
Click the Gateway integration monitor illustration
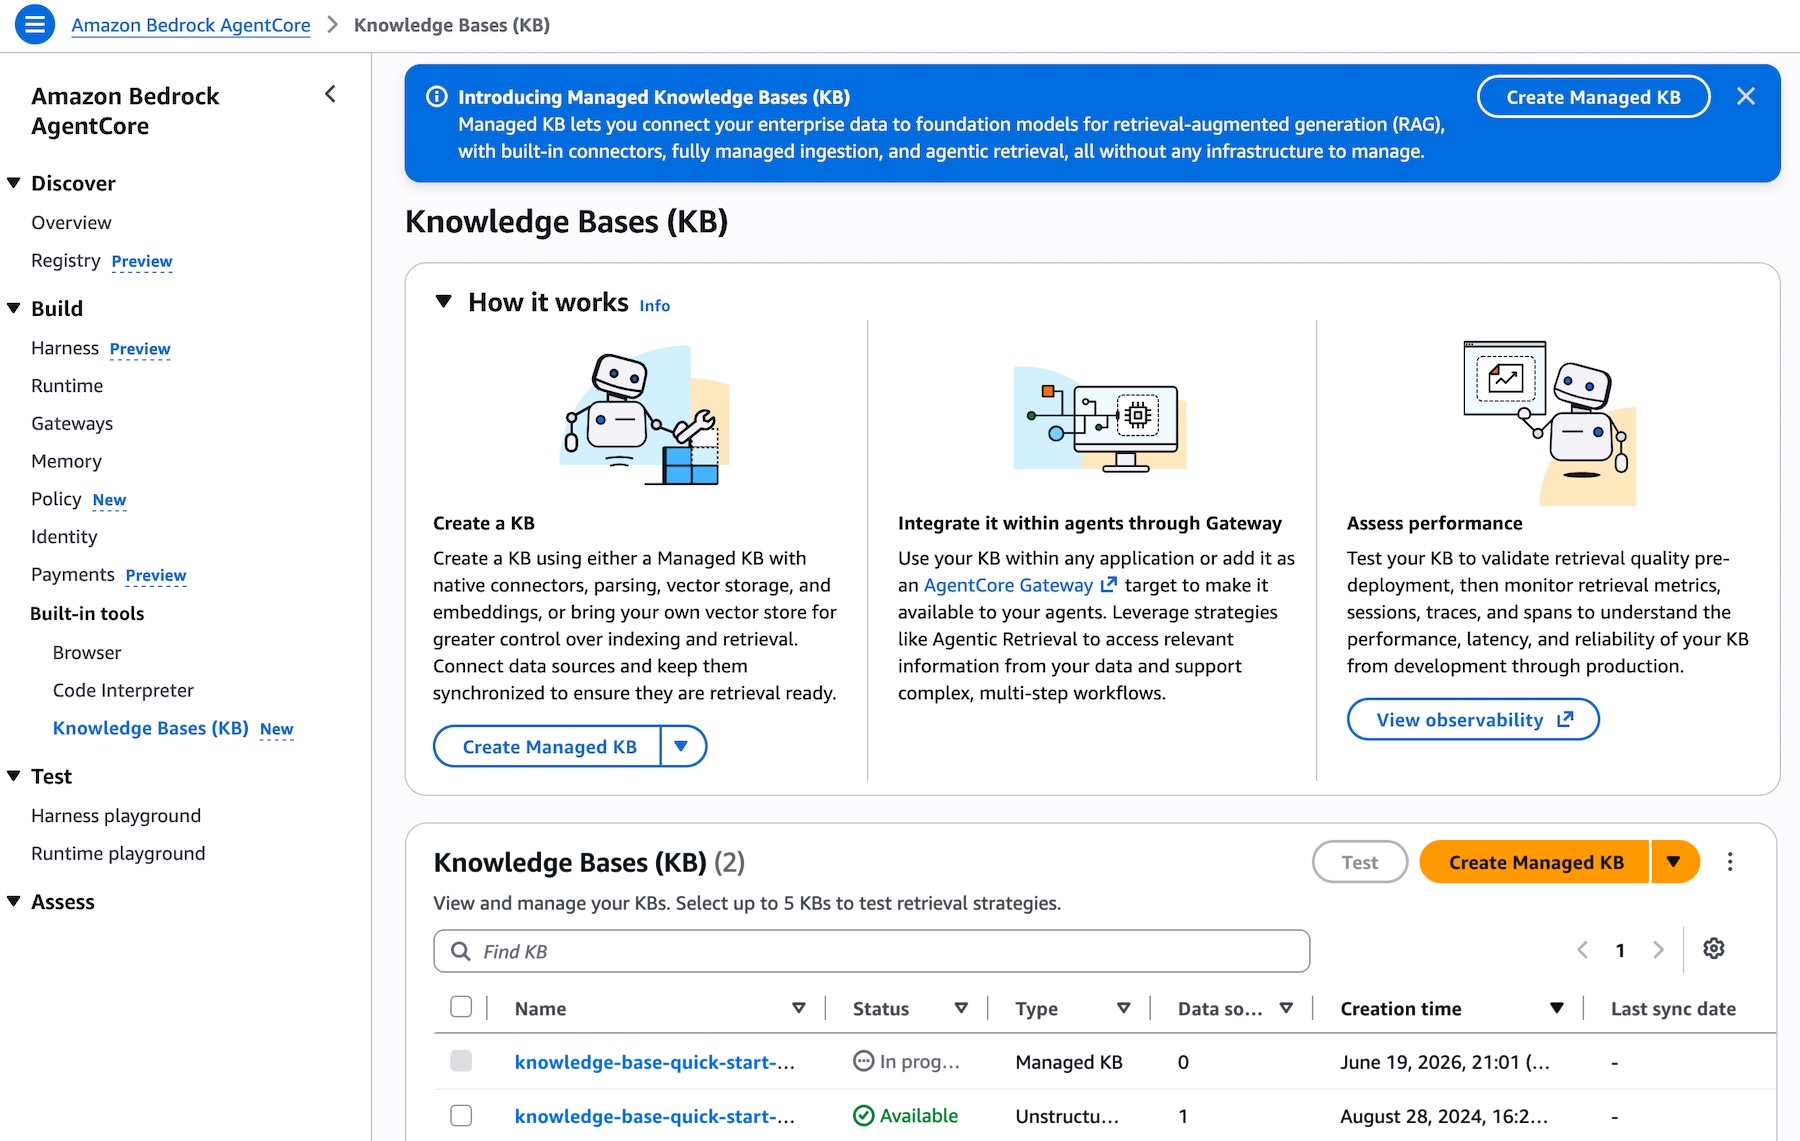[1100, 418]
